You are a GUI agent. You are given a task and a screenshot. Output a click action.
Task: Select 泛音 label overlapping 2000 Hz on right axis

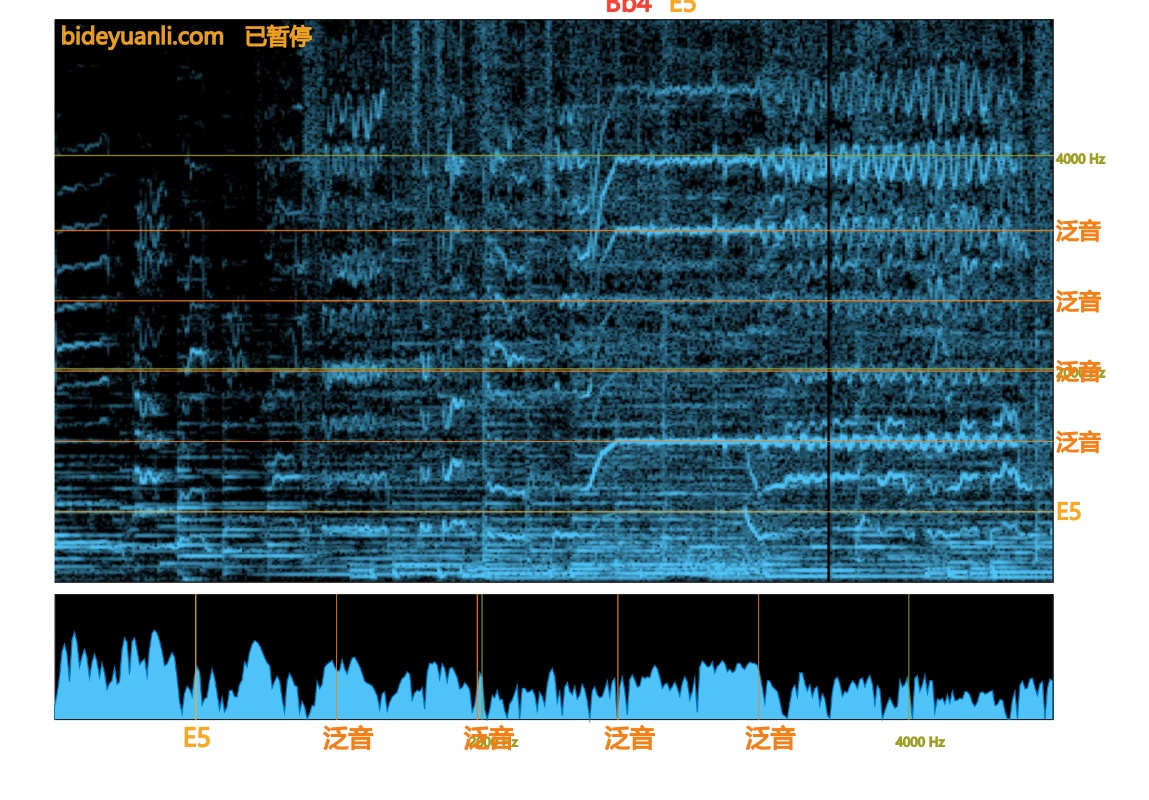(1078, 371)
